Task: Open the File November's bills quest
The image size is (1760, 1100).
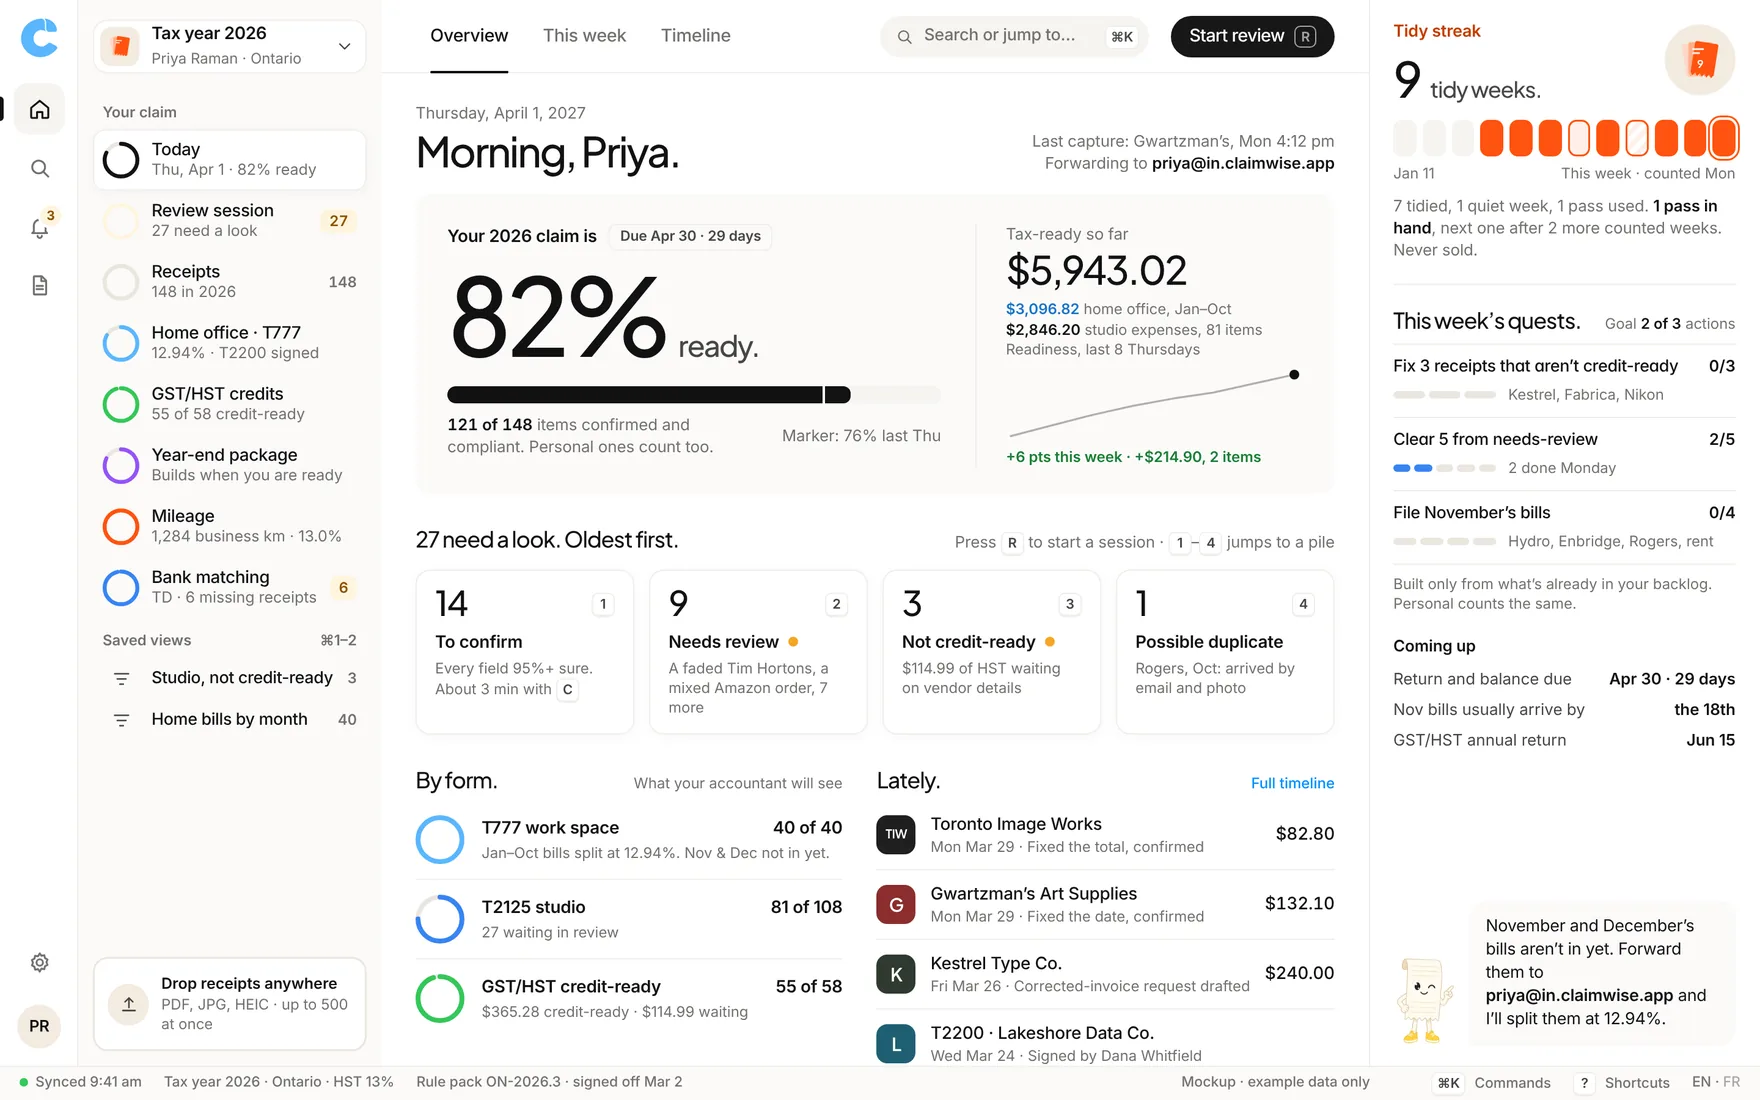Action: click(x=1564, y=526)
